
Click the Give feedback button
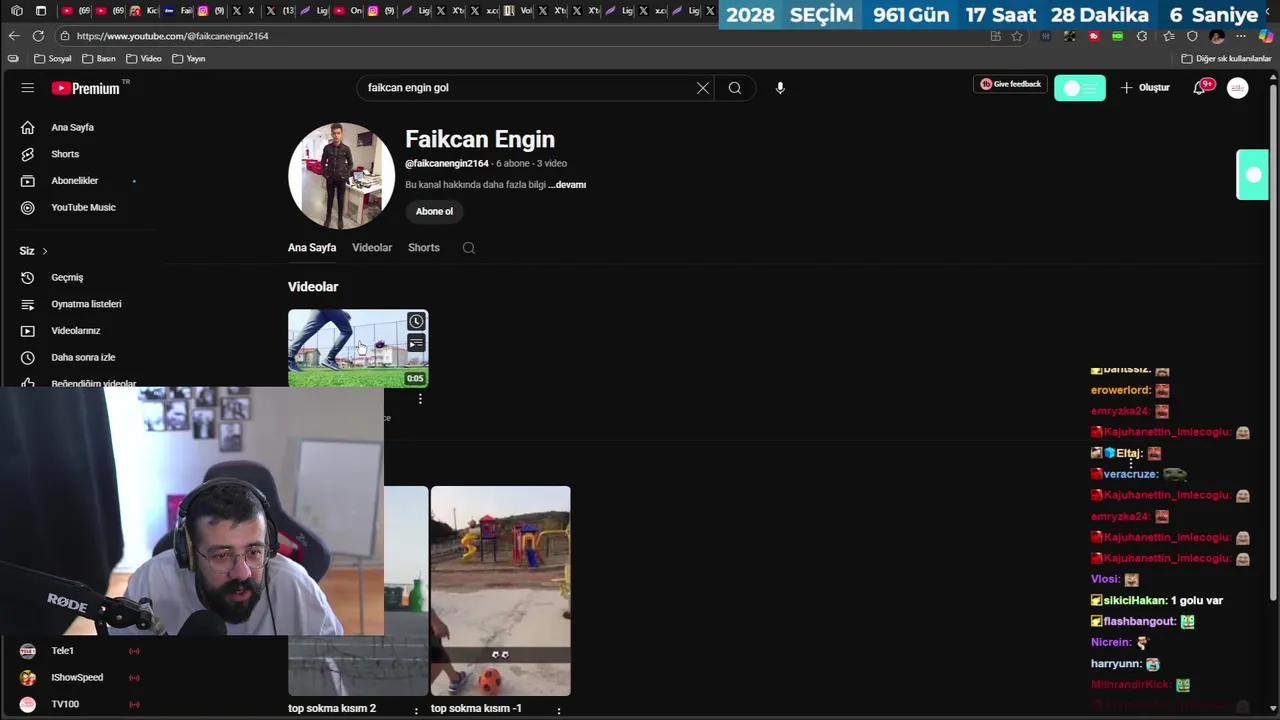coord(1010,85)
